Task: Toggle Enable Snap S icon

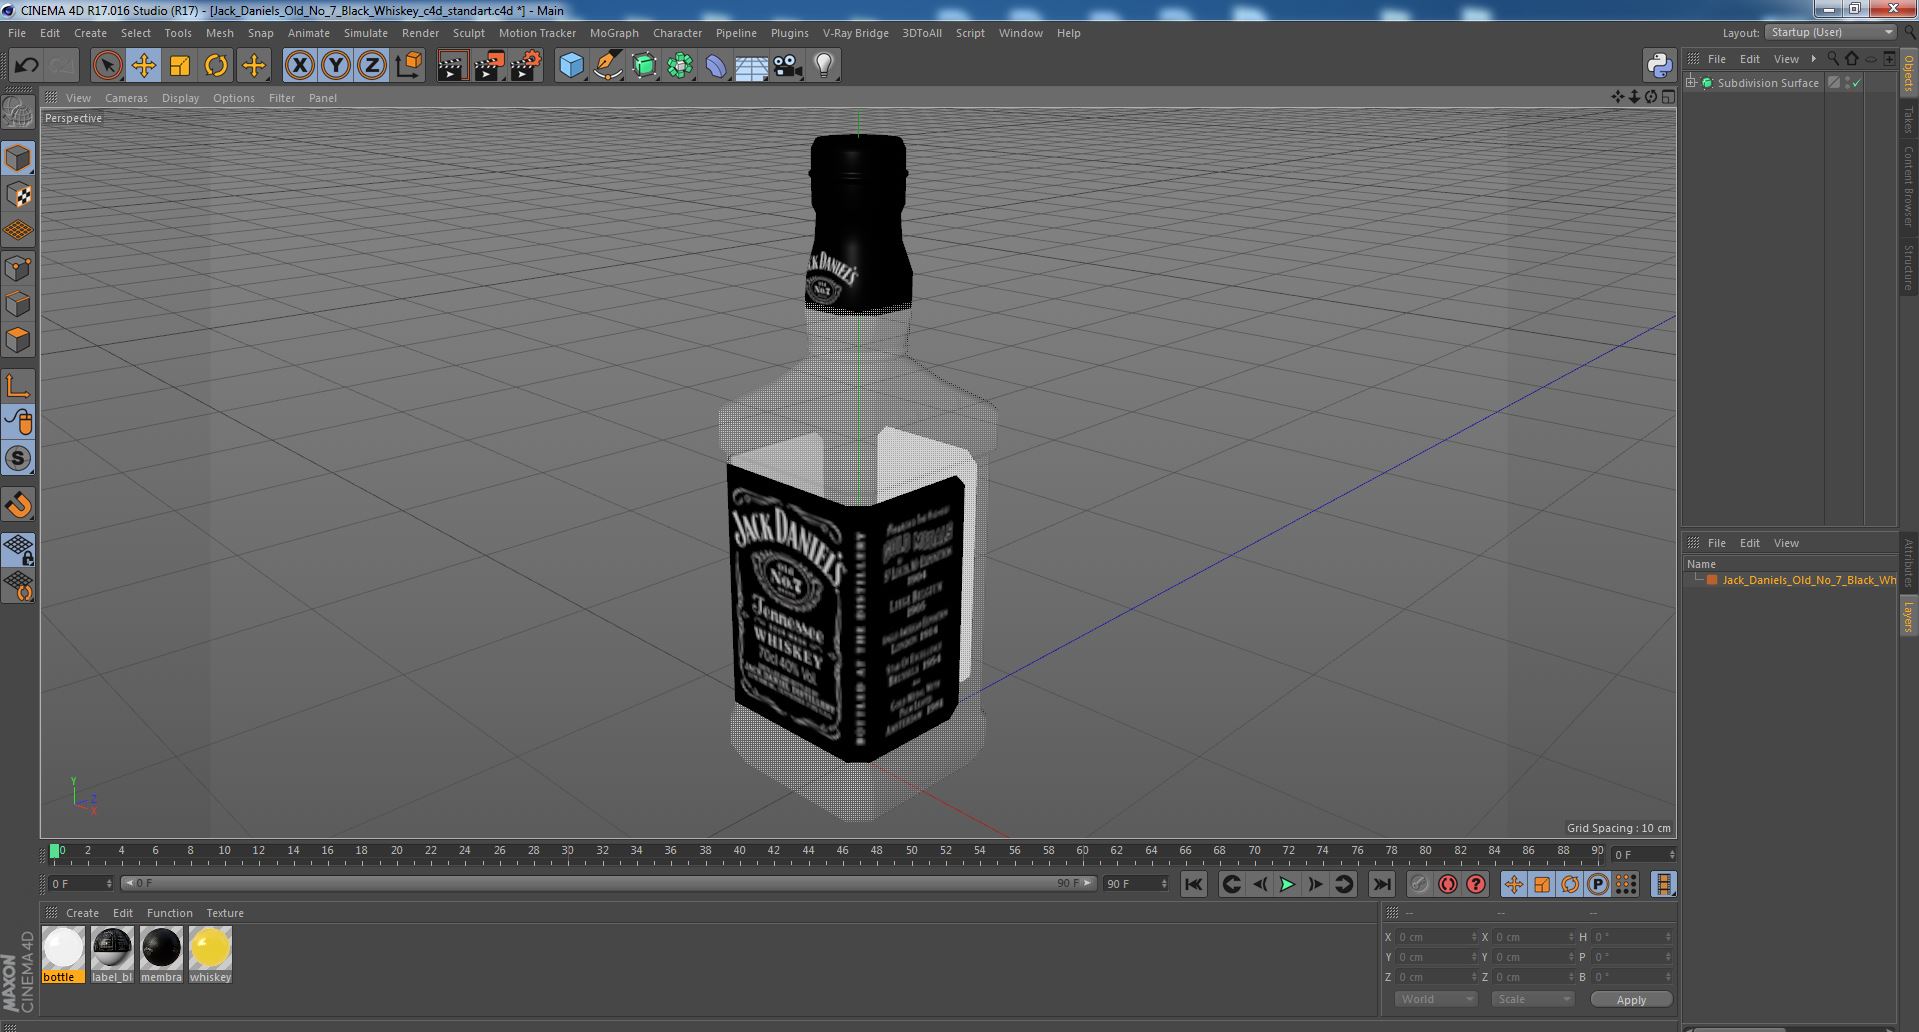Action: 18,459
